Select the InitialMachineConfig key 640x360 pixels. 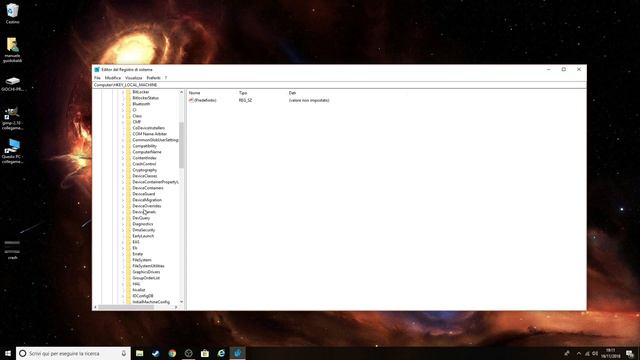(x=151, y=302)
